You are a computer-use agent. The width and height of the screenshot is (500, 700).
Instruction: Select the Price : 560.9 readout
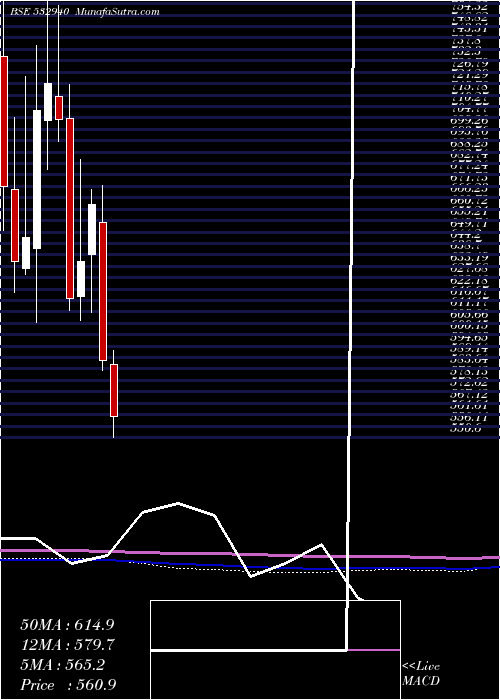(68, 685)
